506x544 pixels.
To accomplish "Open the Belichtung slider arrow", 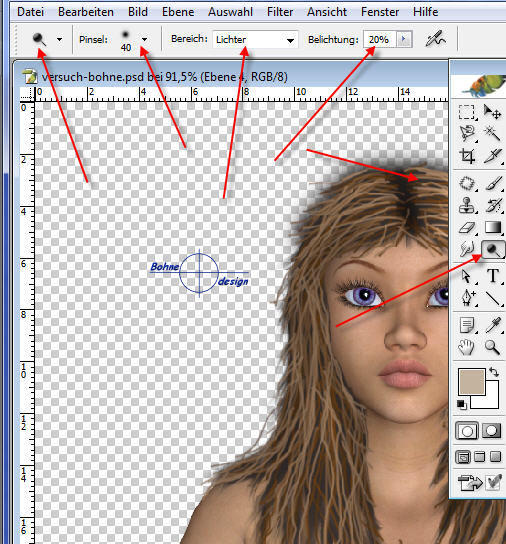I will (x=404, y=39).
